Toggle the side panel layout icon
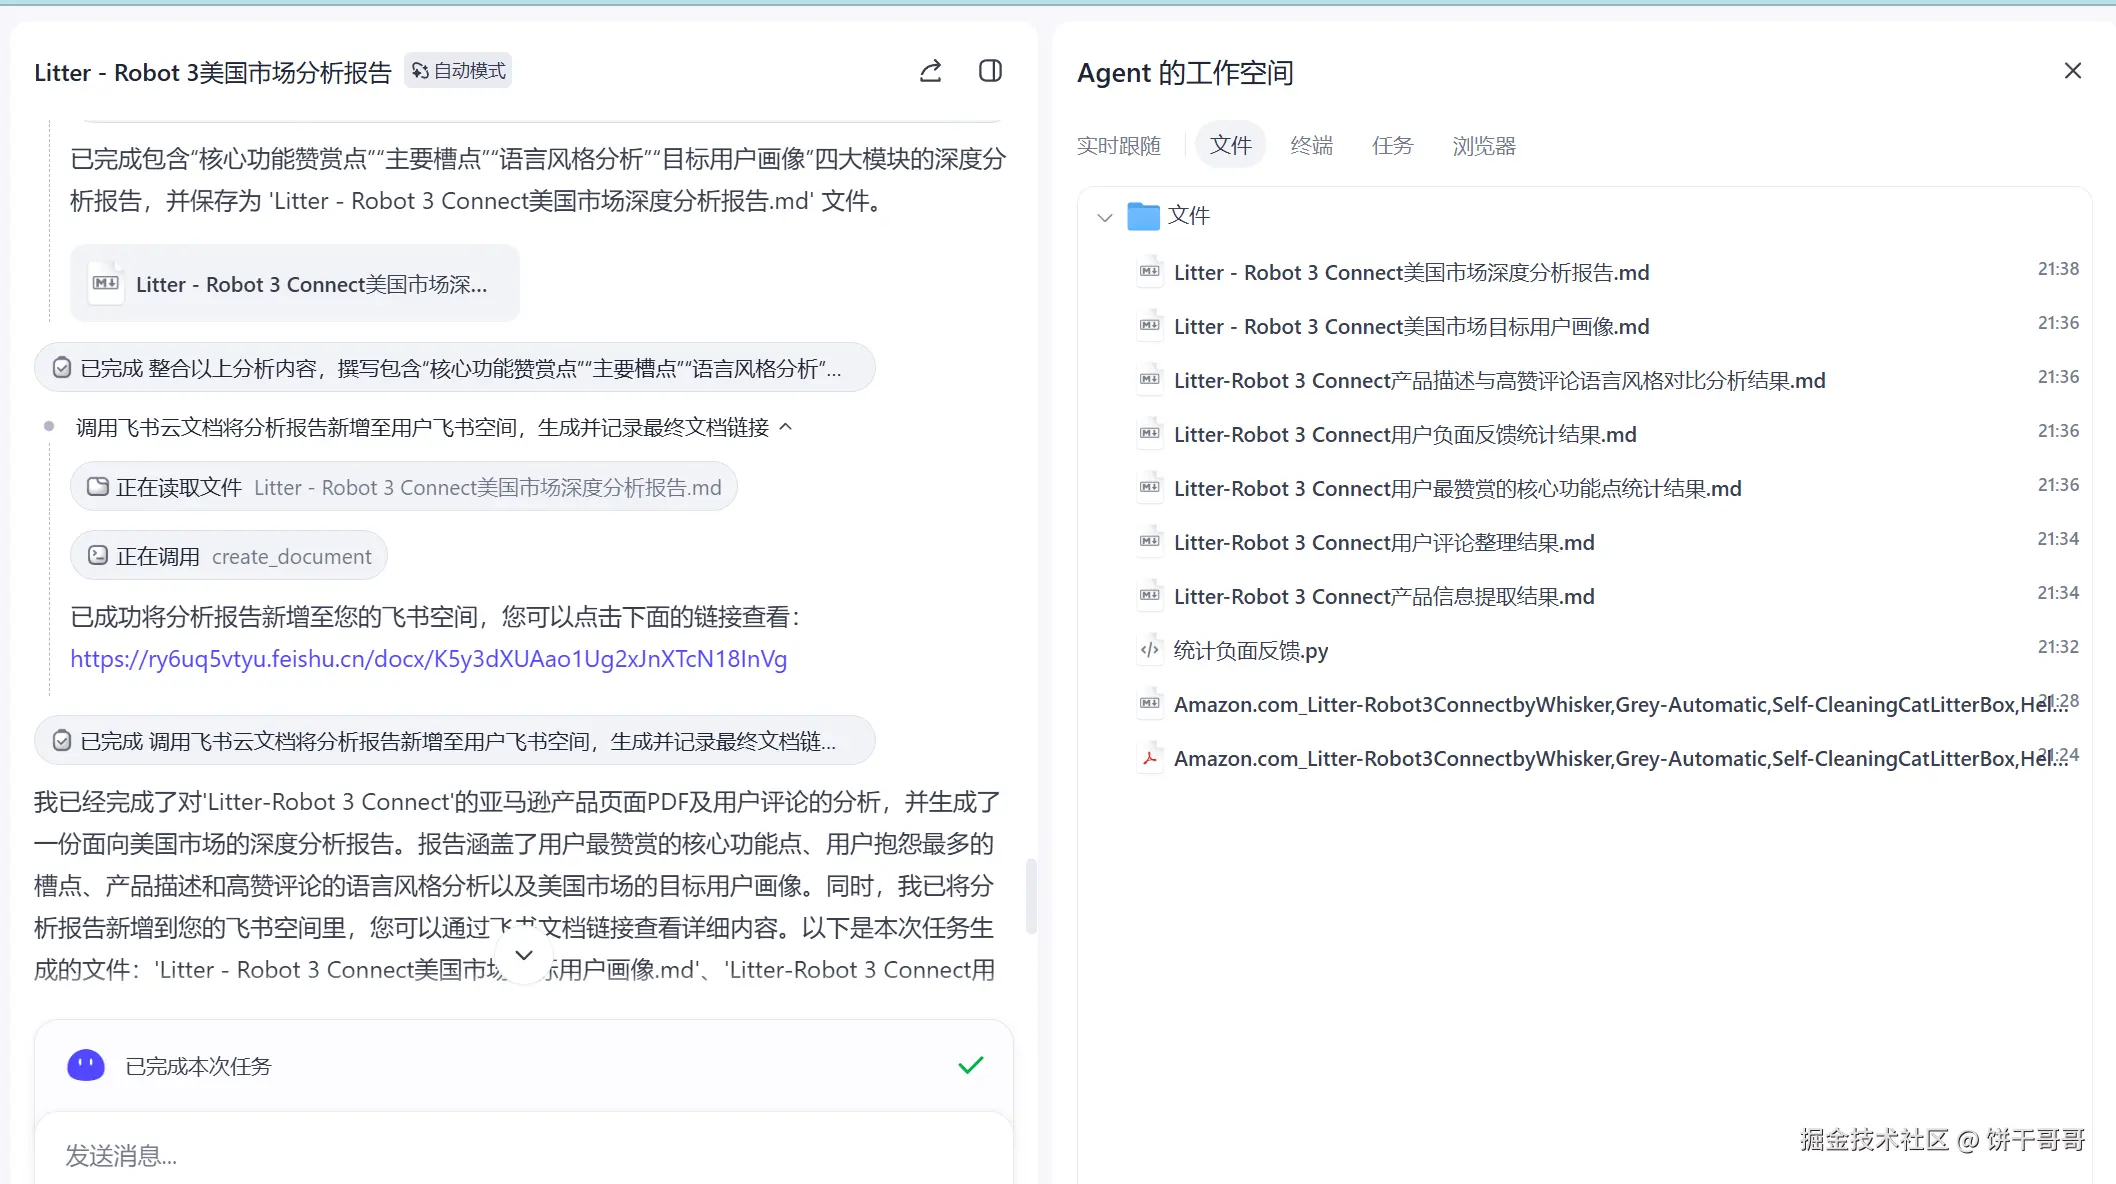This screenshot has width=2116, height=1184. click(990, 71)
